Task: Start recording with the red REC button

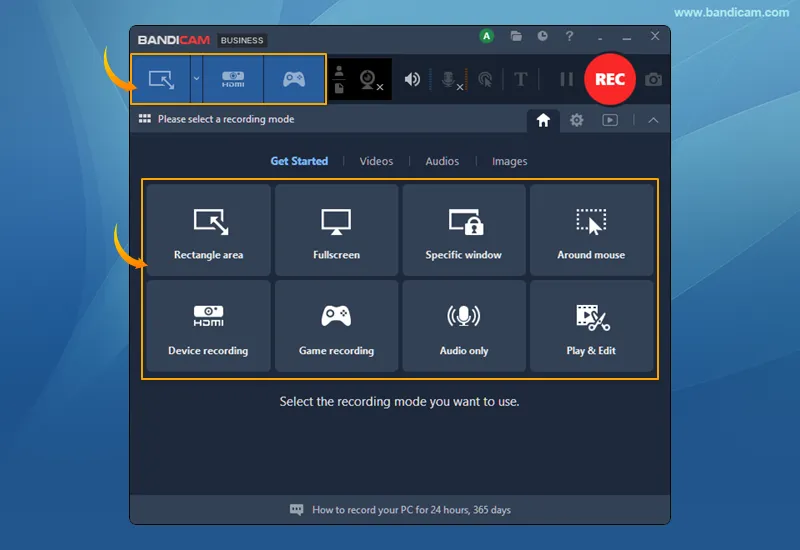Action: click(610, 79)
